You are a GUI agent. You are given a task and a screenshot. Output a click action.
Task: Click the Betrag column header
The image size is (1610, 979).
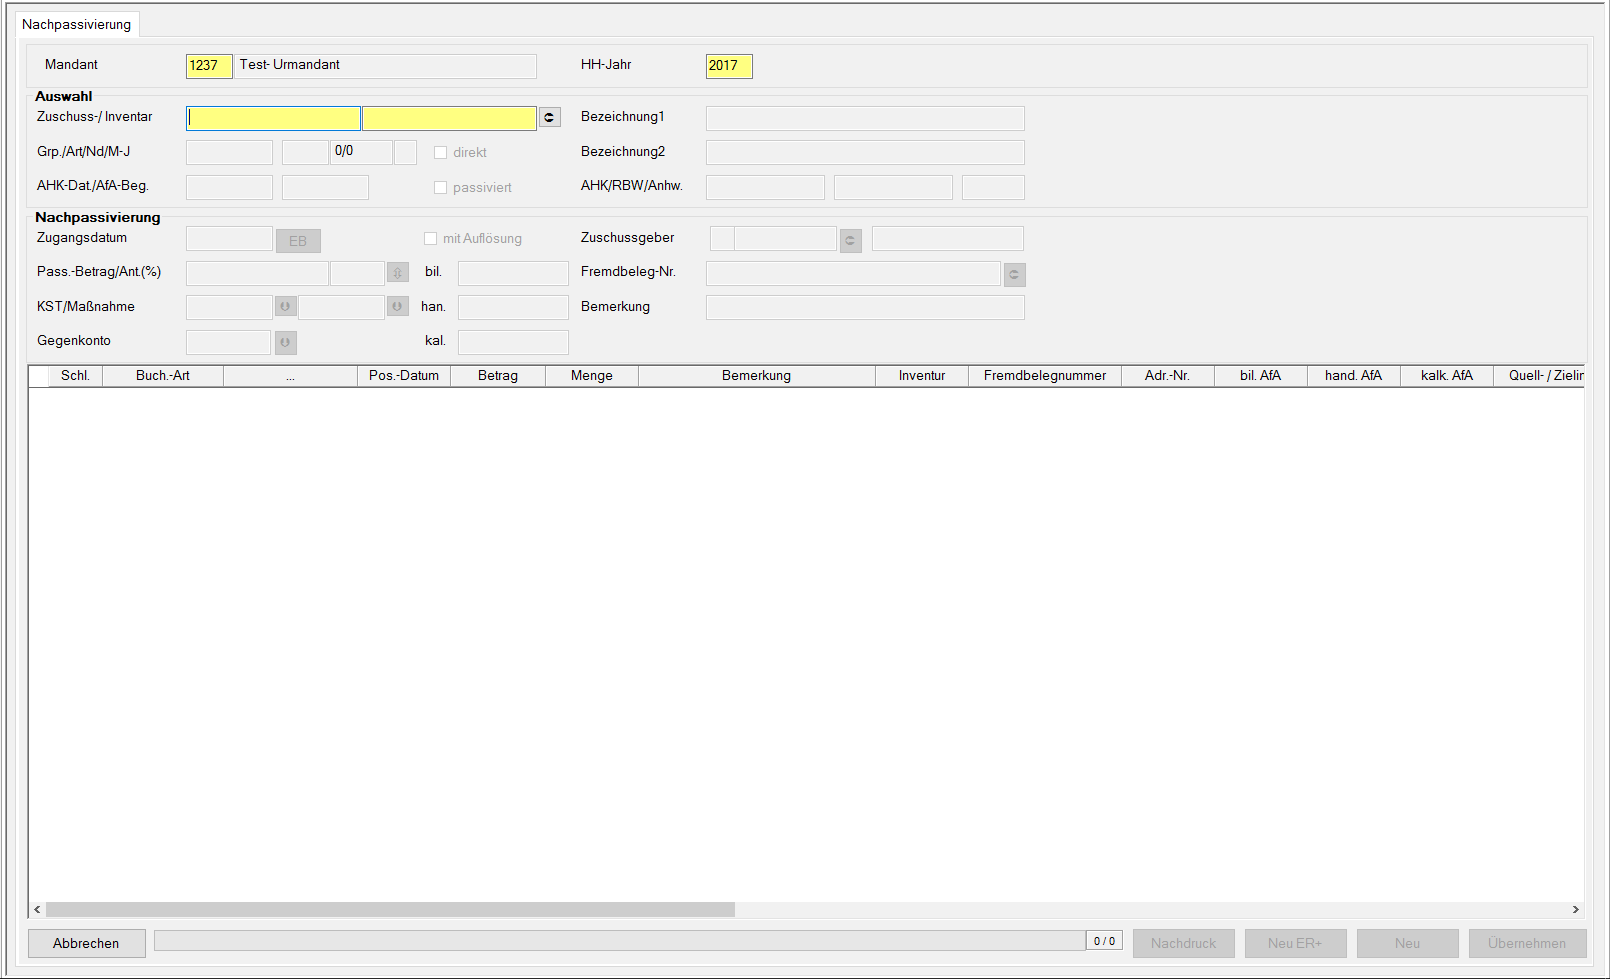[x=497, y=376]
